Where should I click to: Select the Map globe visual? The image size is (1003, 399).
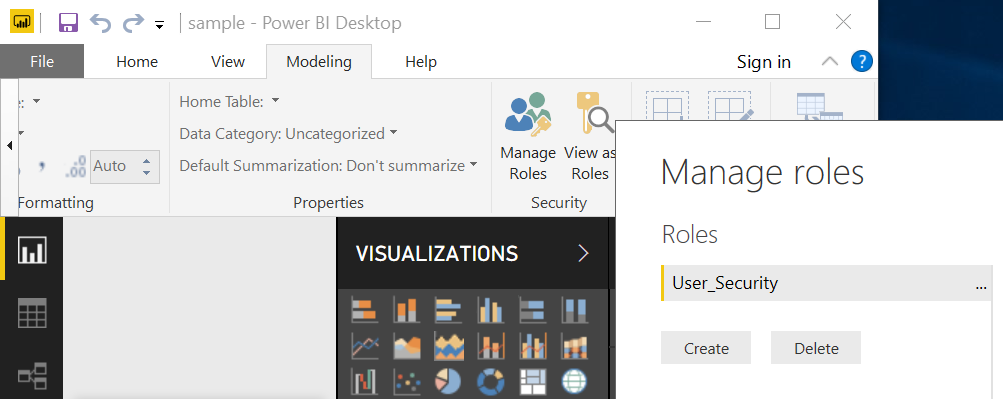(574, 382)
